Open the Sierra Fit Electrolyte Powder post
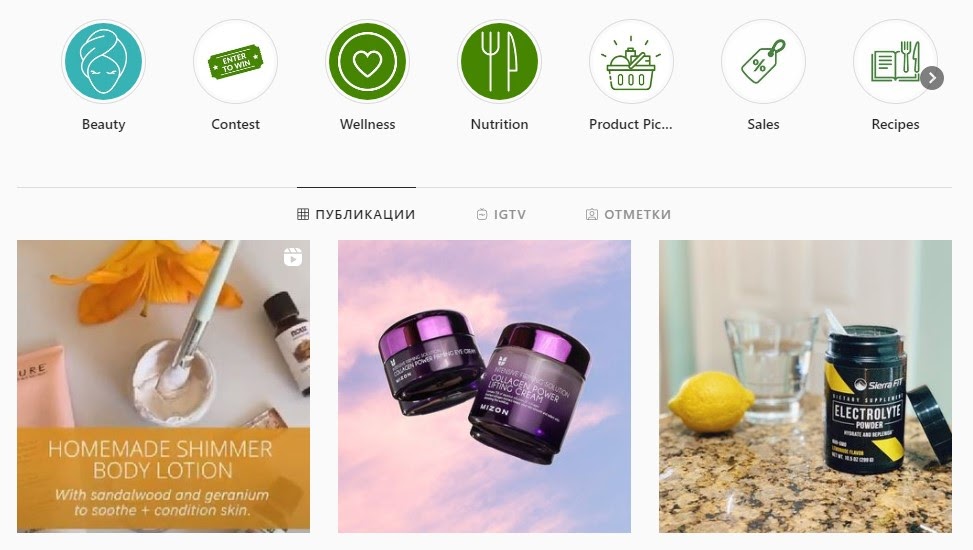973x550 pixels. tap(805, 386)
